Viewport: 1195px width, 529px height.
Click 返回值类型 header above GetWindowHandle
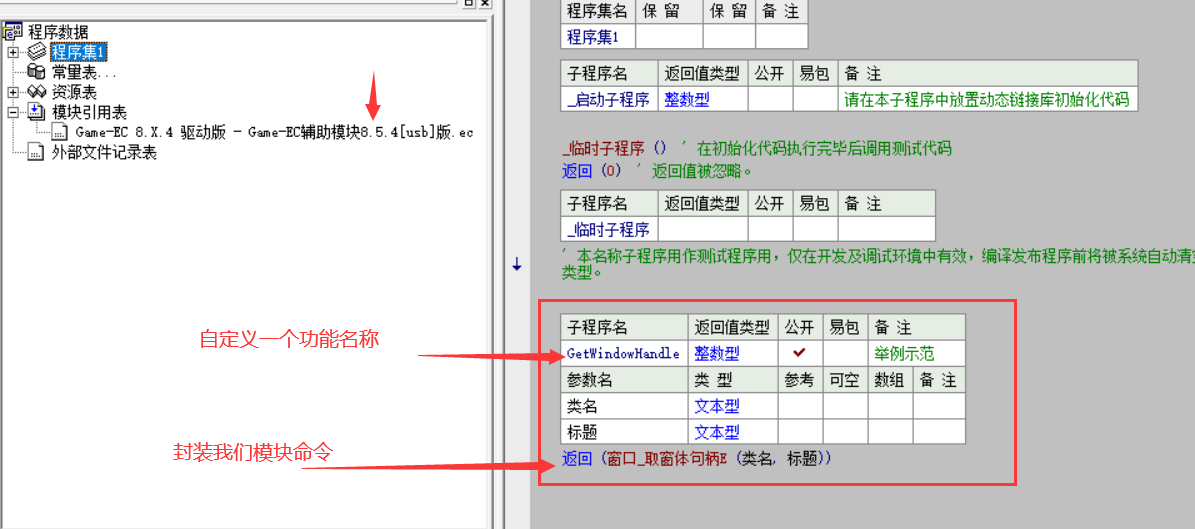point(732,327)
